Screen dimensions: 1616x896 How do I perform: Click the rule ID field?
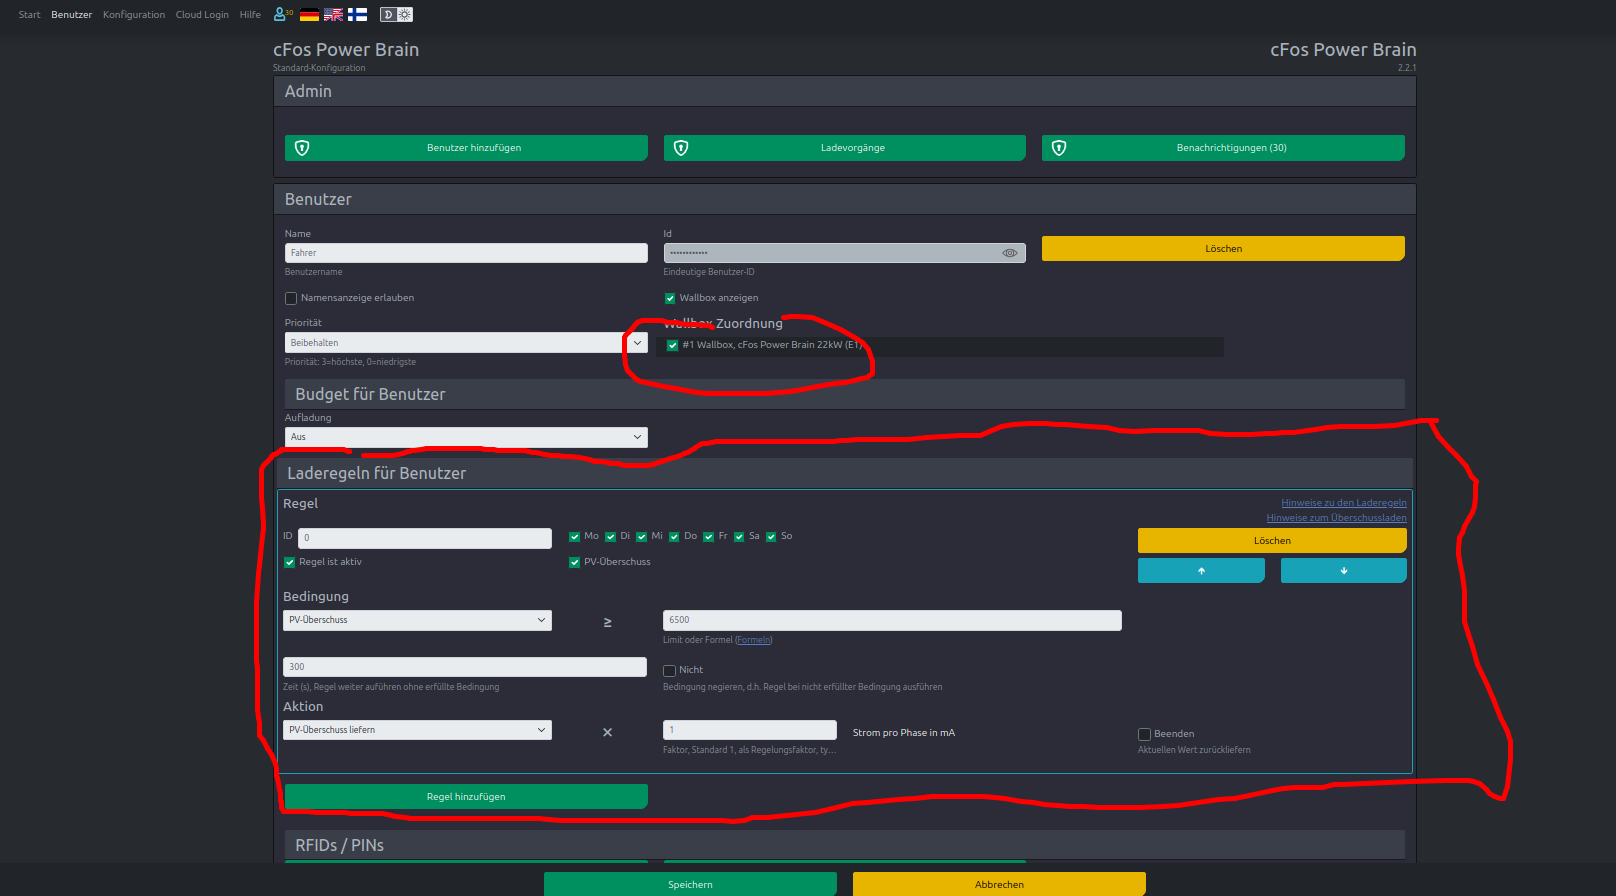[425, 538]
